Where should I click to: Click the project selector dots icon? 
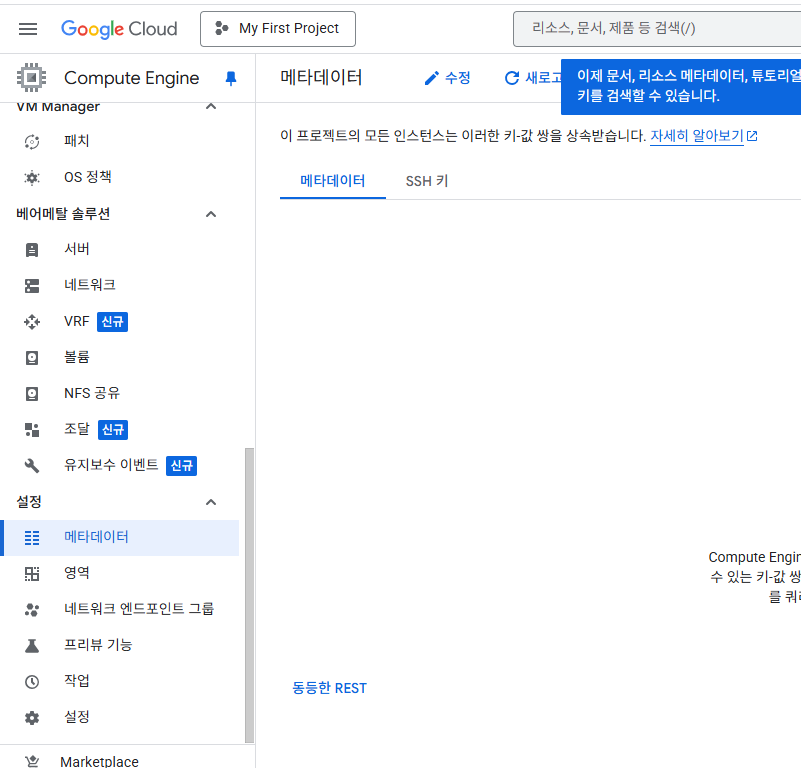click(x=221, y=28)
